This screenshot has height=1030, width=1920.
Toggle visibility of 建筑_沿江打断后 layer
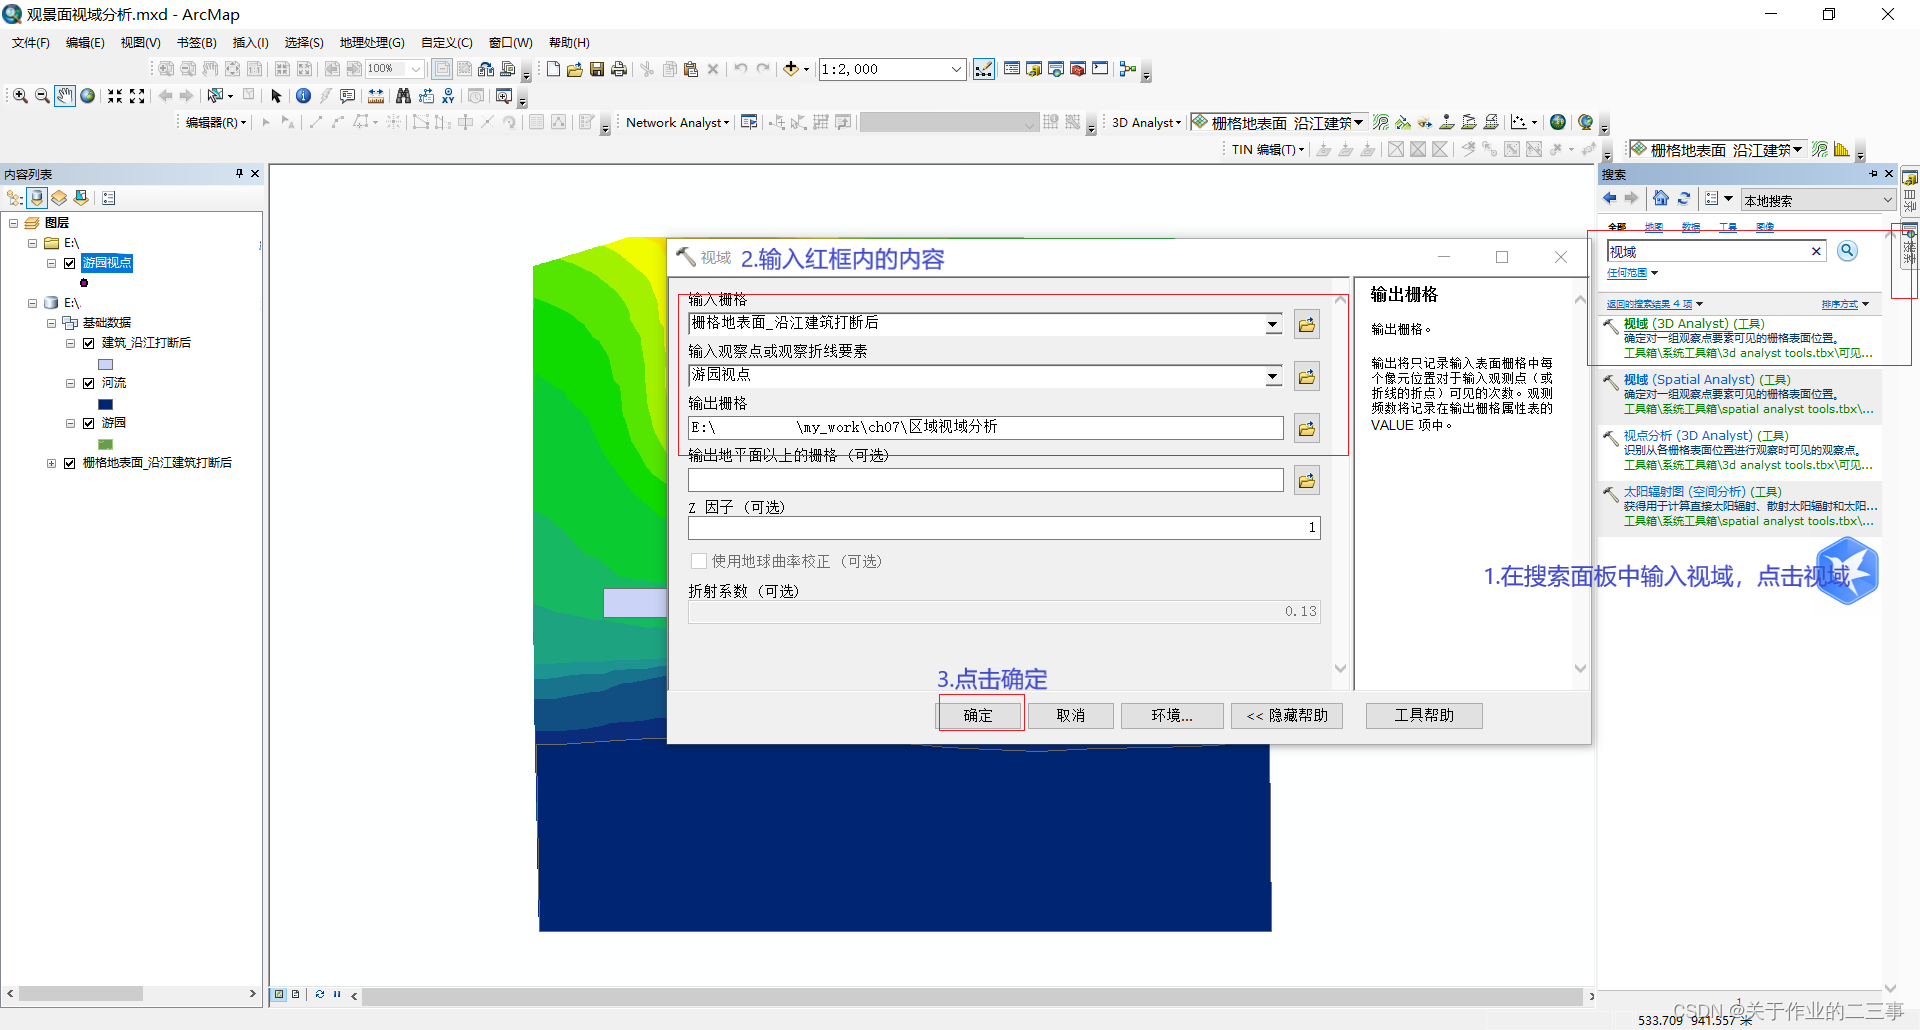pos(89,343)
